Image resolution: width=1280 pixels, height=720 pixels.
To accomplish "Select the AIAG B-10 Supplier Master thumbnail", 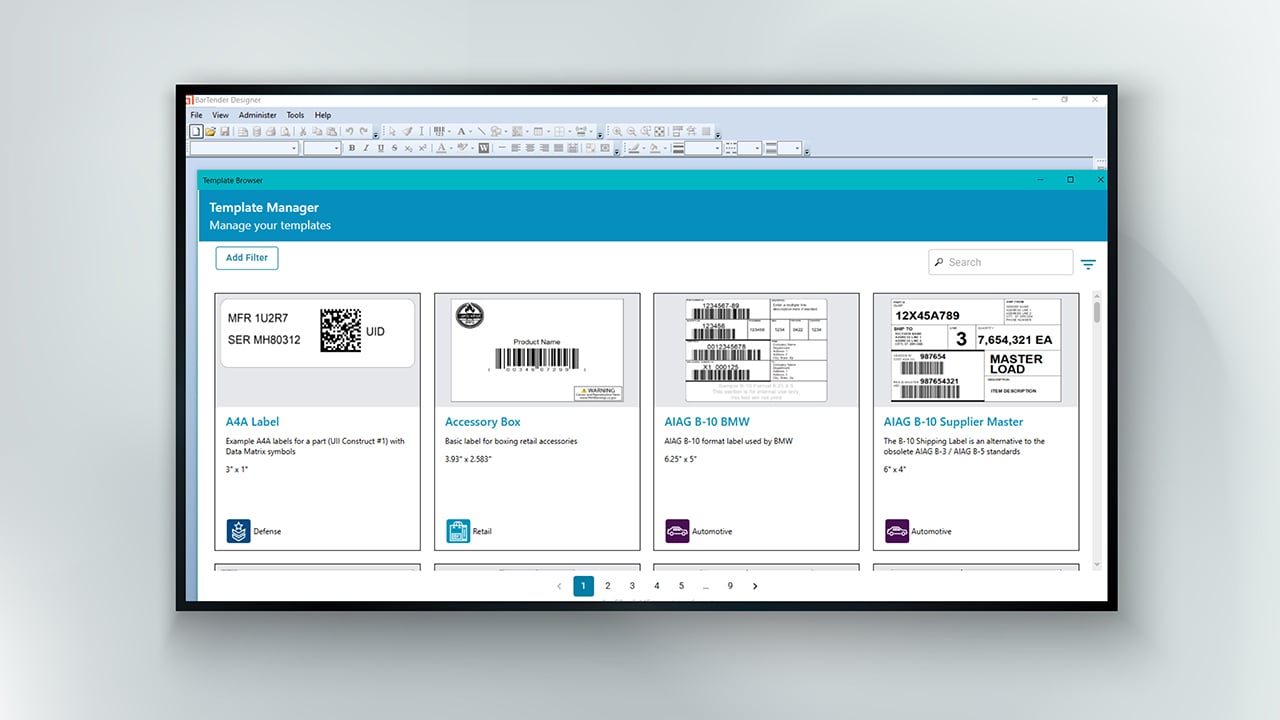I will (x=976, y=350).
